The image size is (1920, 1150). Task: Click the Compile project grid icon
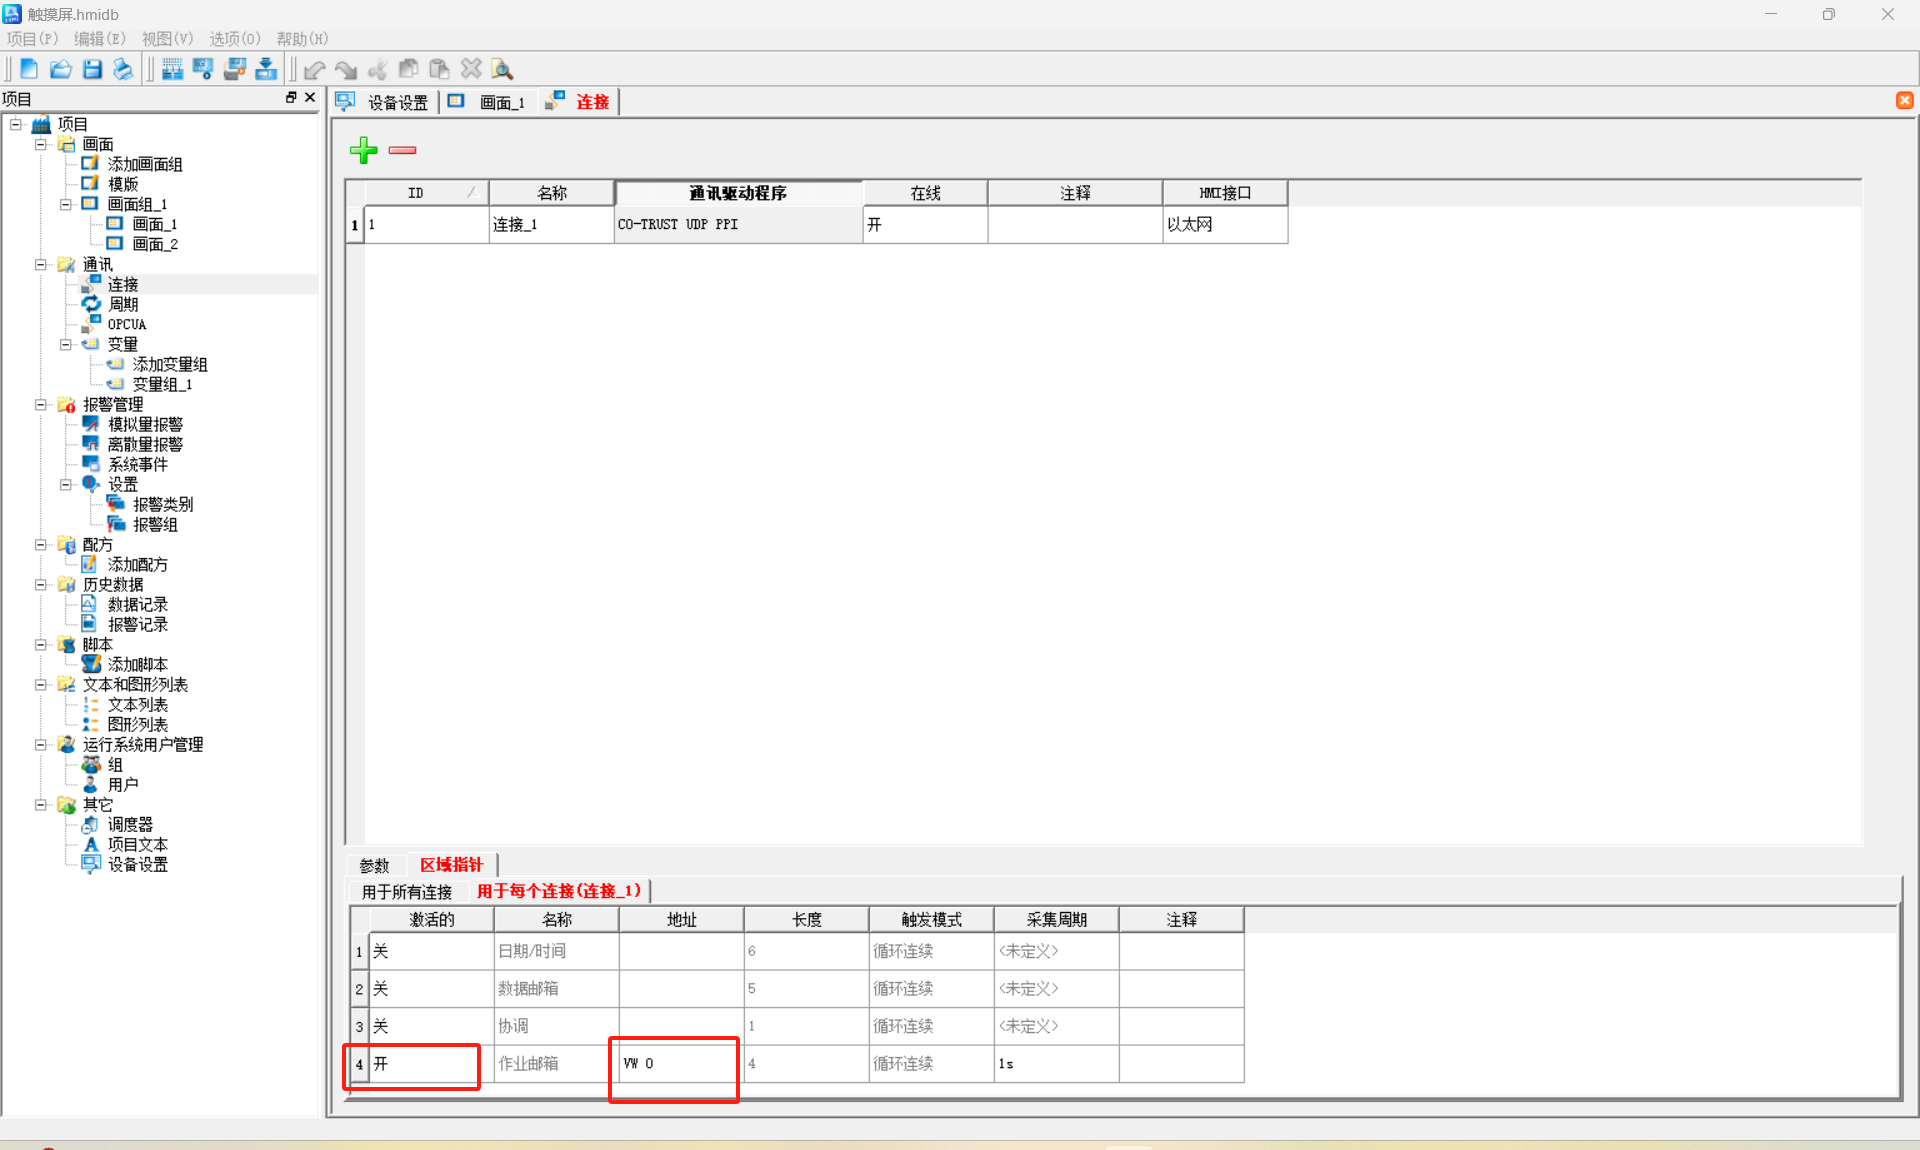click(x=172, y=69)
